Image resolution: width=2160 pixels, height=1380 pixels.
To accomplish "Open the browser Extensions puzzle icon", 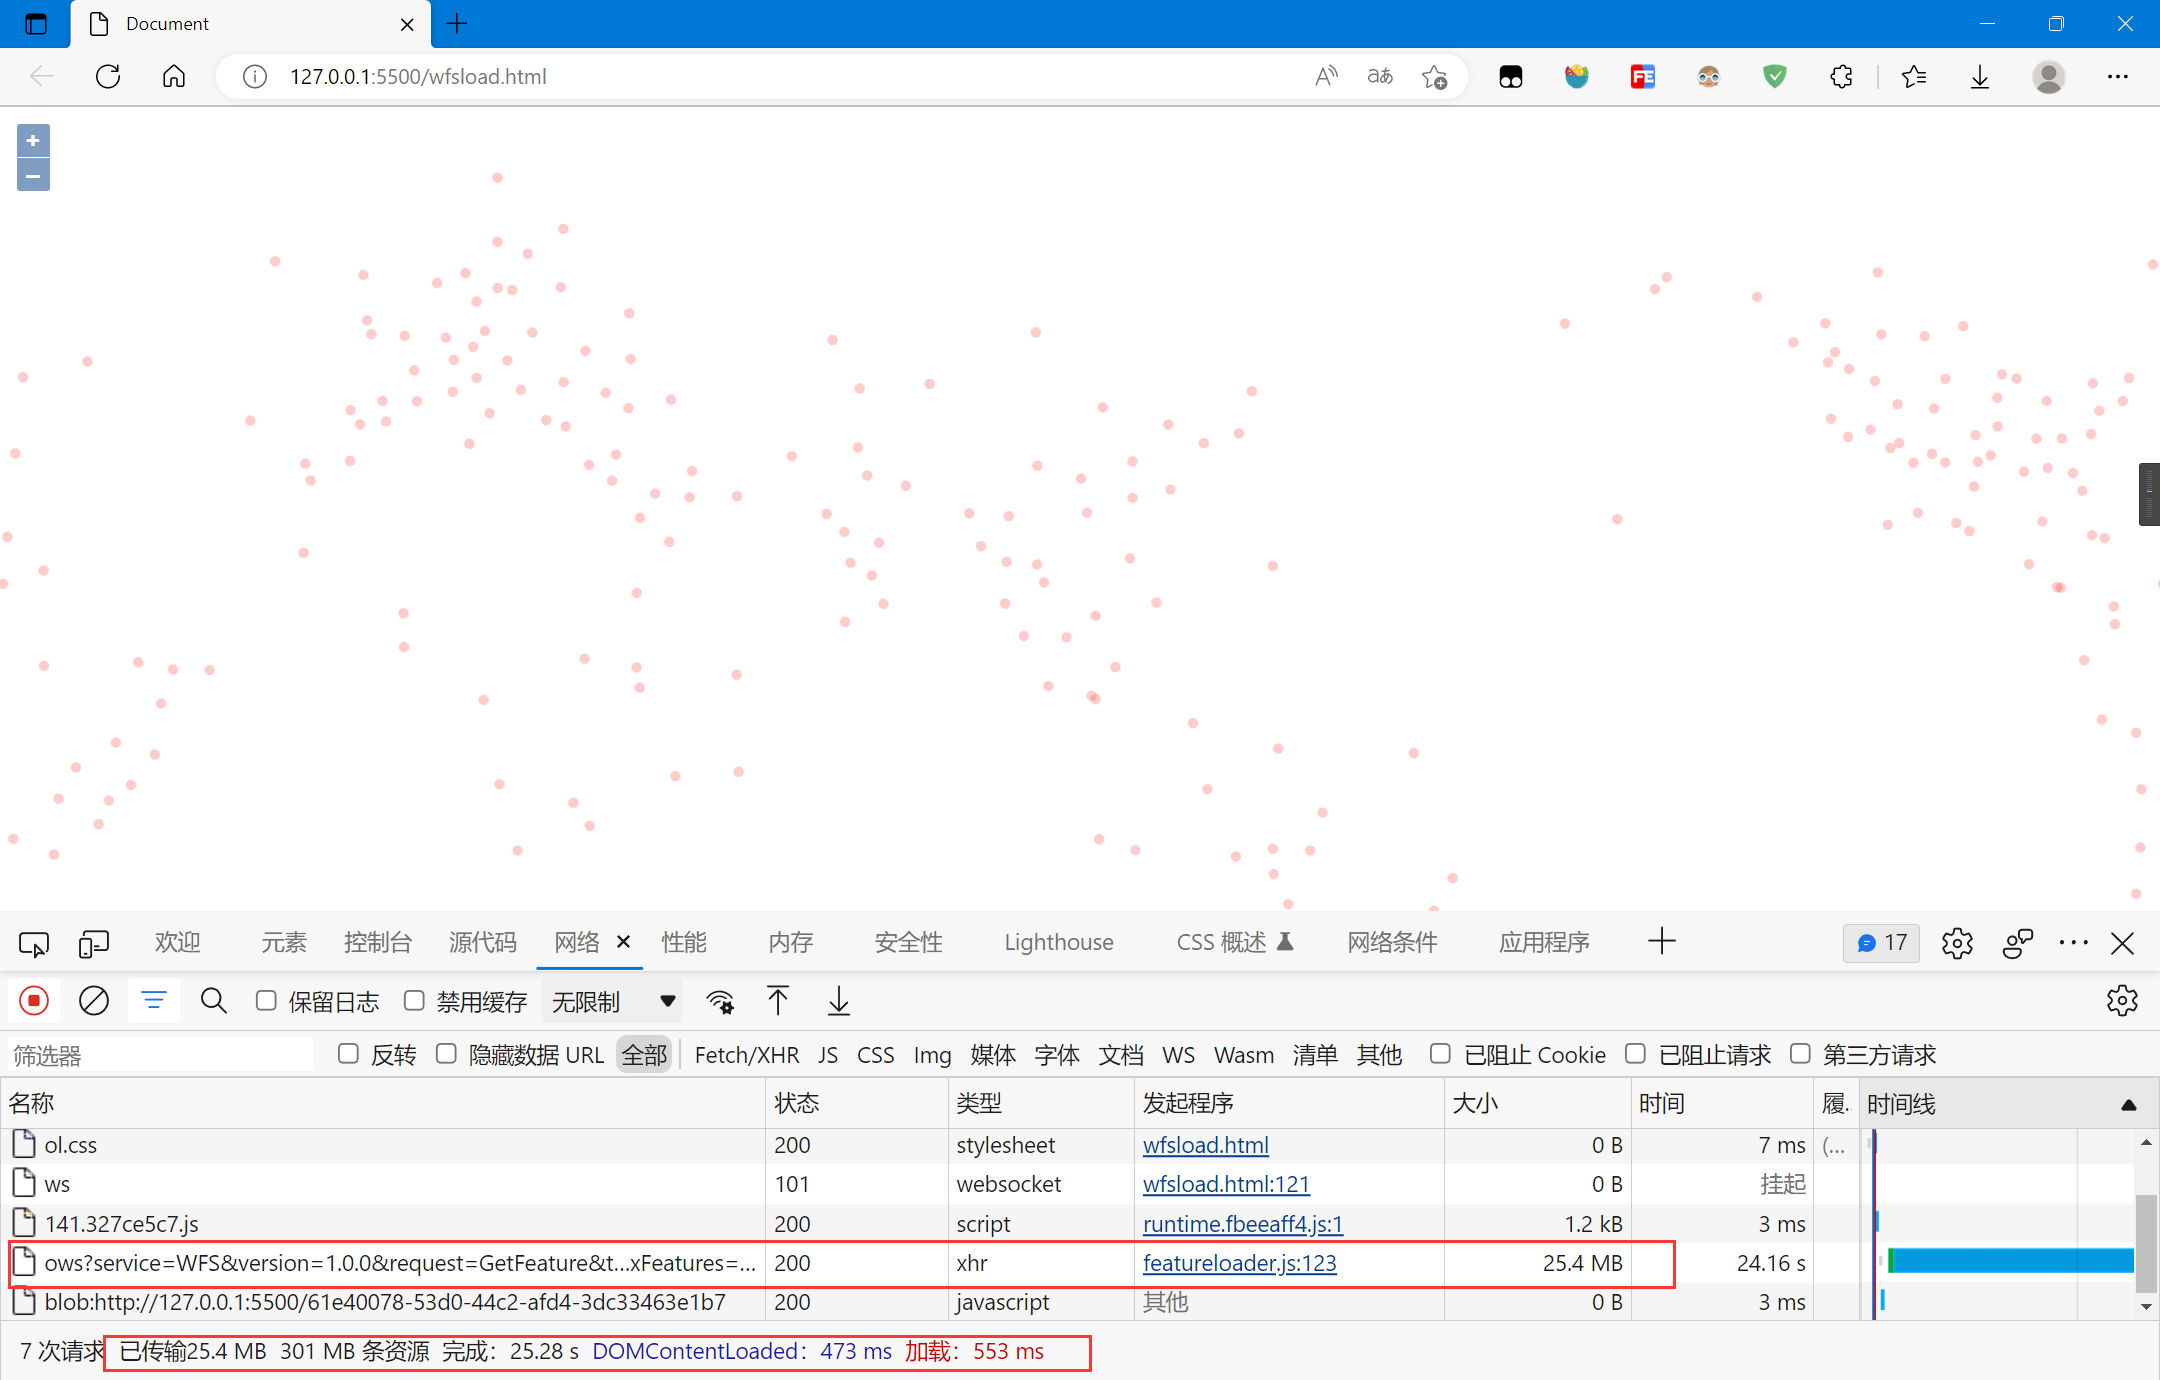I will (1841, 77).
